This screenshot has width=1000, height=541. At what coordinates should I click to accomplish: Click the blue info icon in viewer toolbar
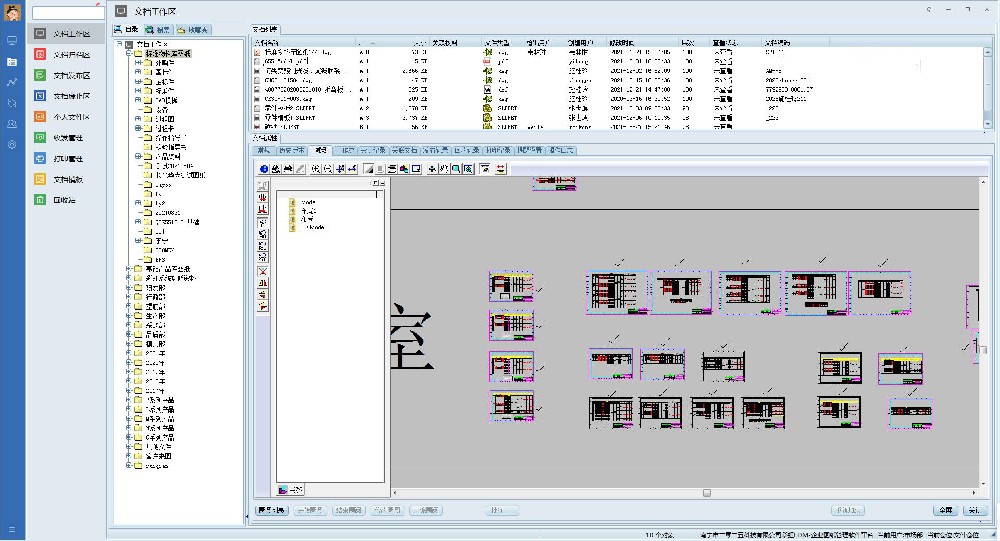[264, 169]
